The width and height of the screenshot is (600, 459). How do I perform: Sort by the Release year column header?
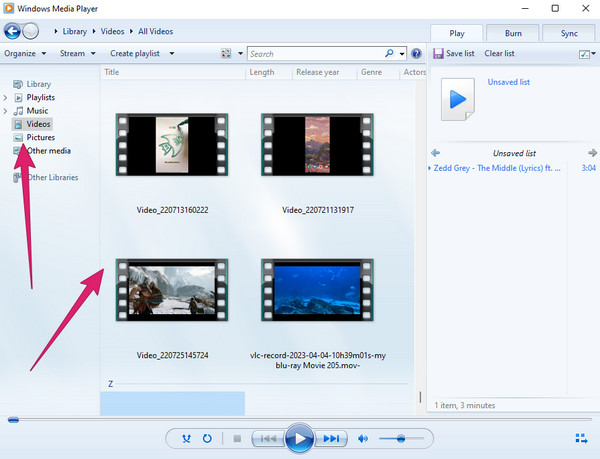click(x=324, y=72)
